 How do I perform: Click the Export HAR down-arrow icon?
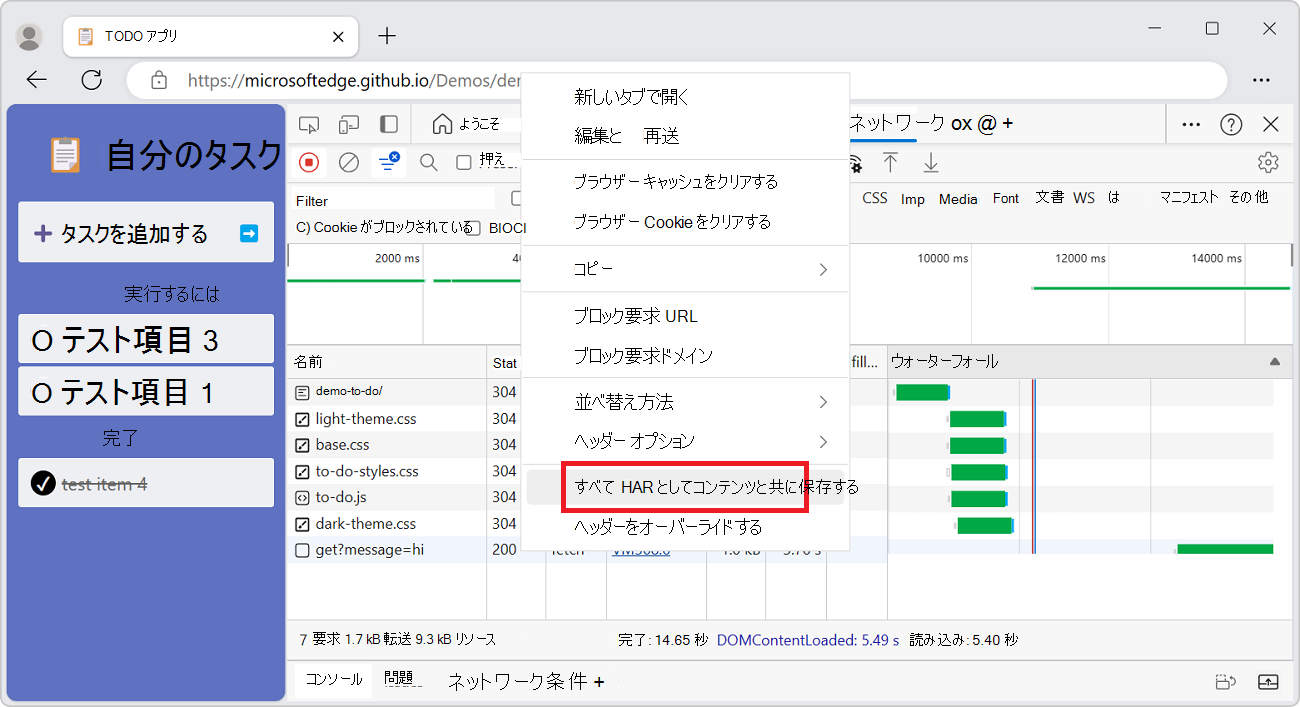pos(931,162)
